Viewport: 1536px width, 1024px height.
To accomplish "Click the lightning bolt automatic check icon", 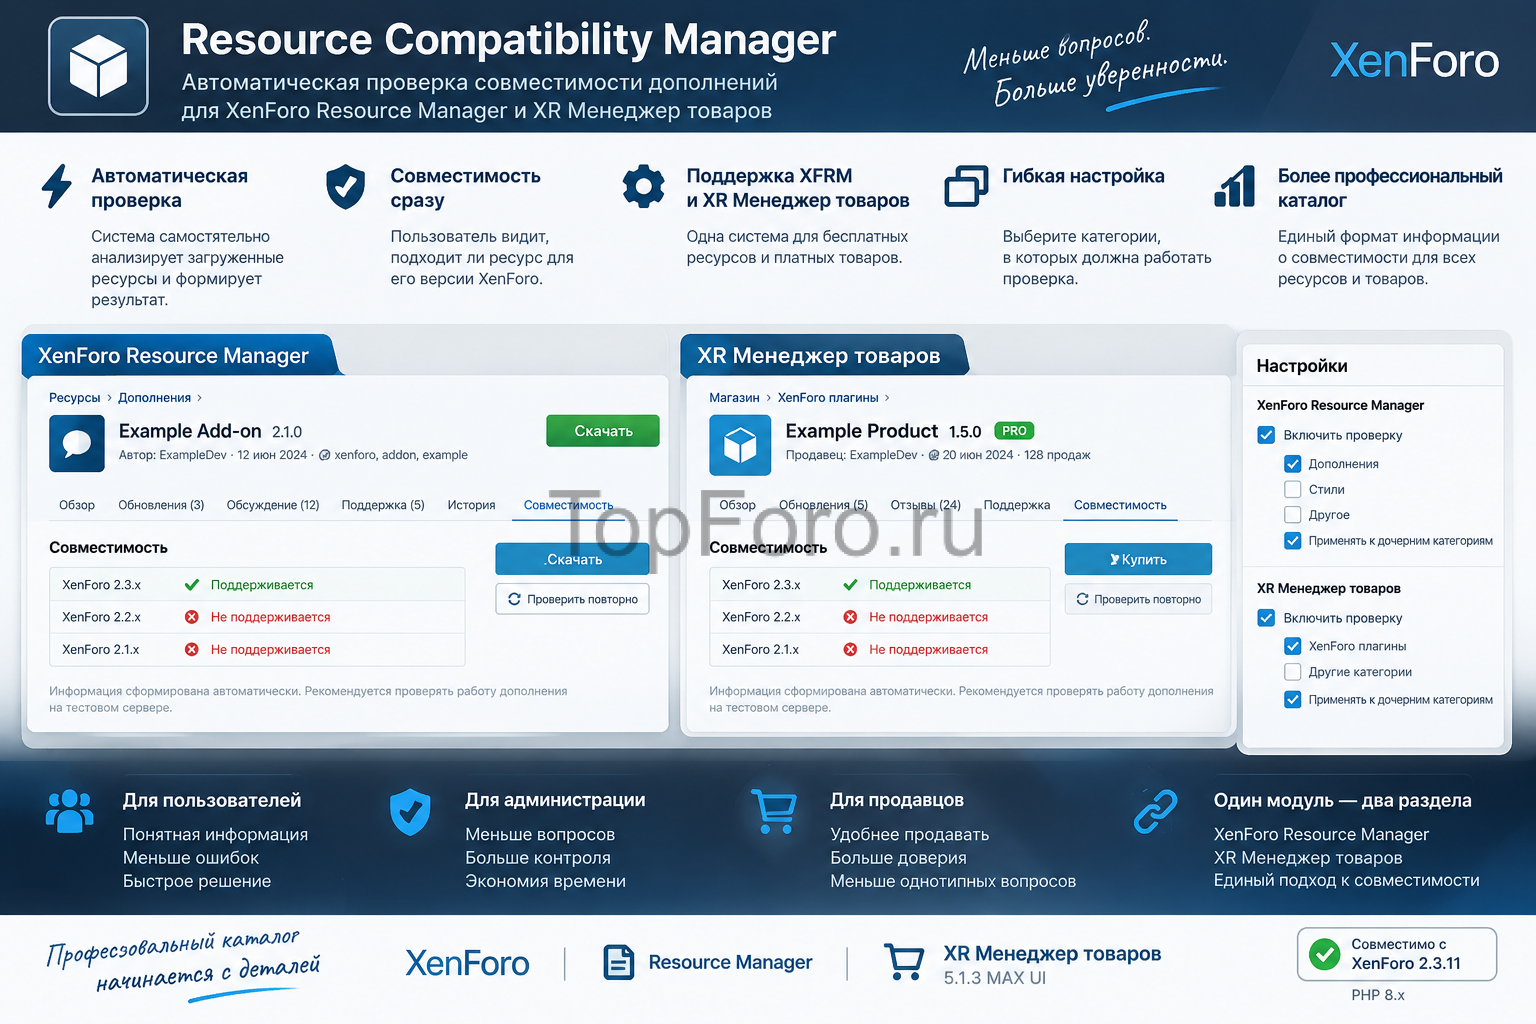I will [57, 186].
